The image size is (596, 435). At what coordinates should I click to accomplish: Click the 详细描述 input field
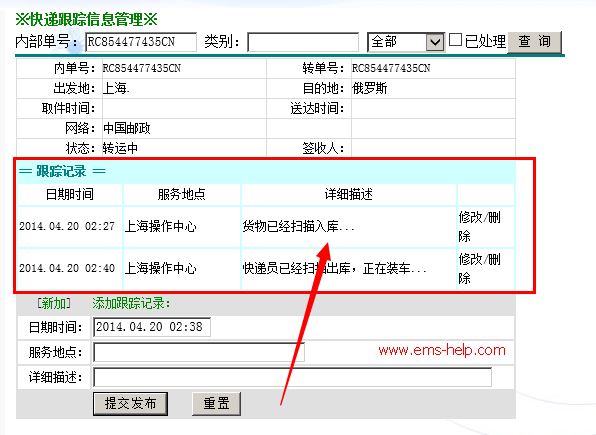click(292, 377)
